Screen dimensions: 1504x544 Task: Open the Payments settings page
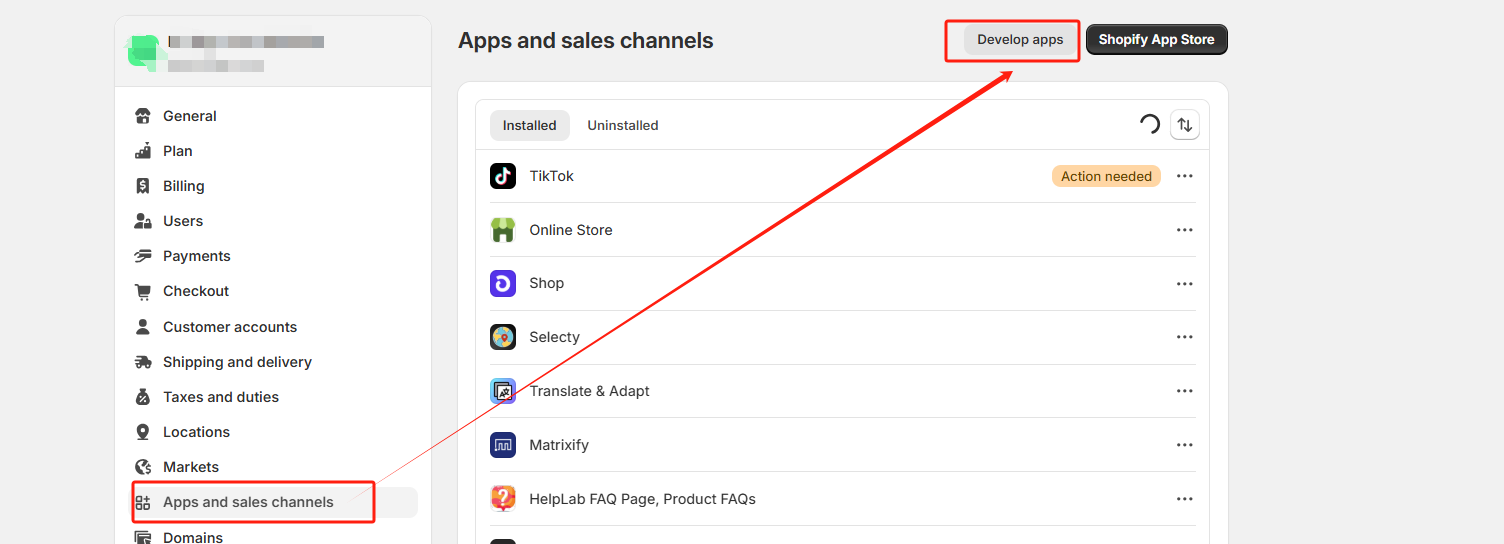coord(196,256)
